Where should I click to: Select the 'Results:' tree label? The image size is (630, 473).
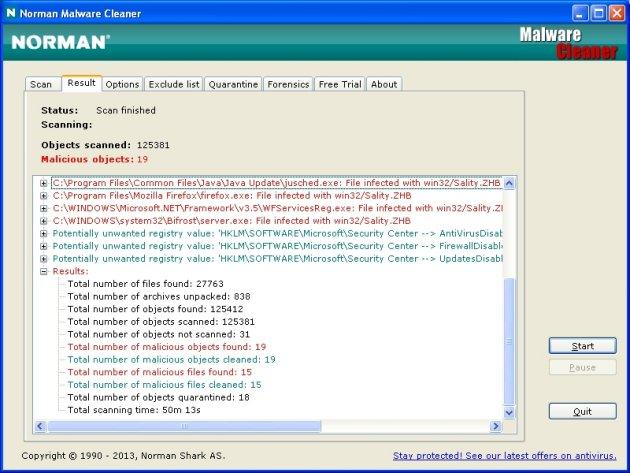(x=70, y=271)
